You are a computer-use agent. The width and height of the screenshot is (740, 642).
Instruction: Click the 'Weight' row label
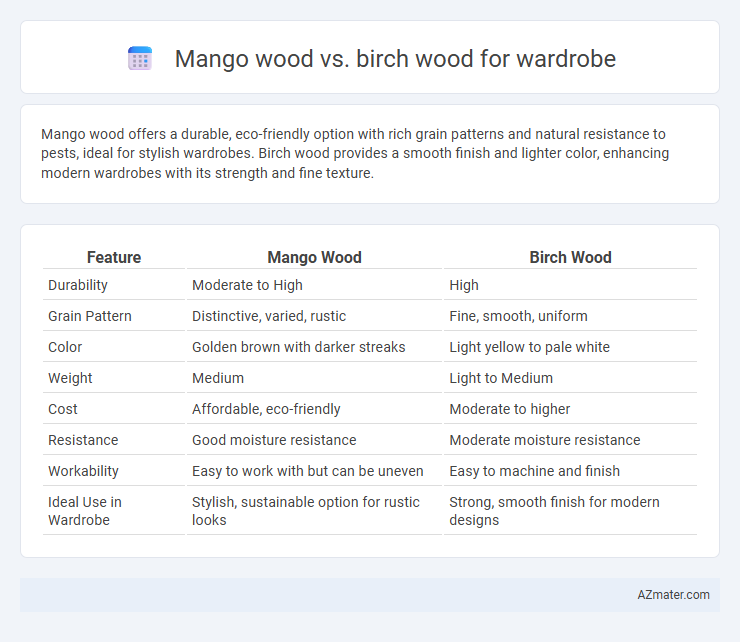click(70, 378)
